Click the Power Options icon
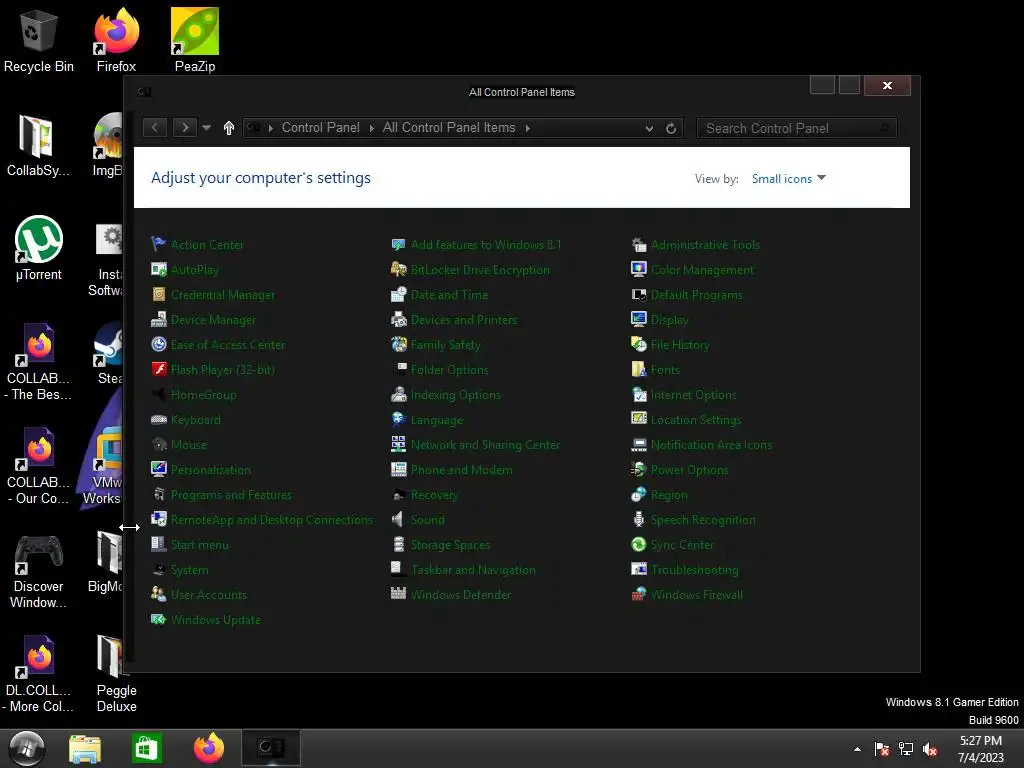The image size is (1024, 768). tap(639, 470)
